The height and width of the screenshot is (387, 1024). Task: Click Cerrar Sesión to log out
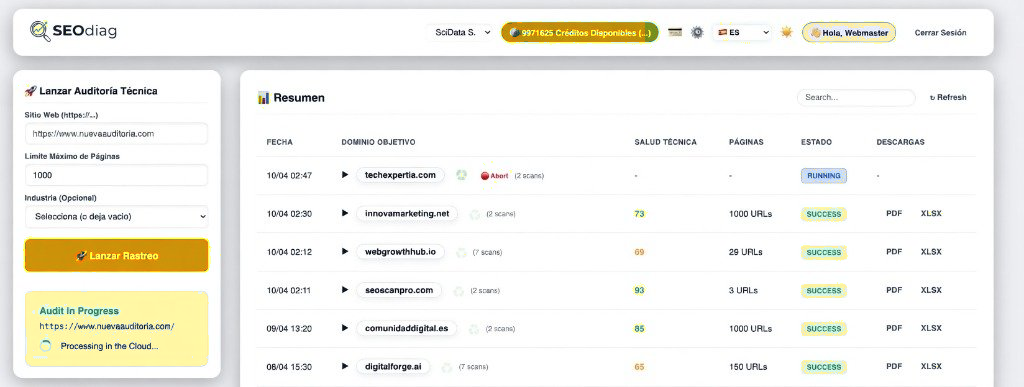940,33
